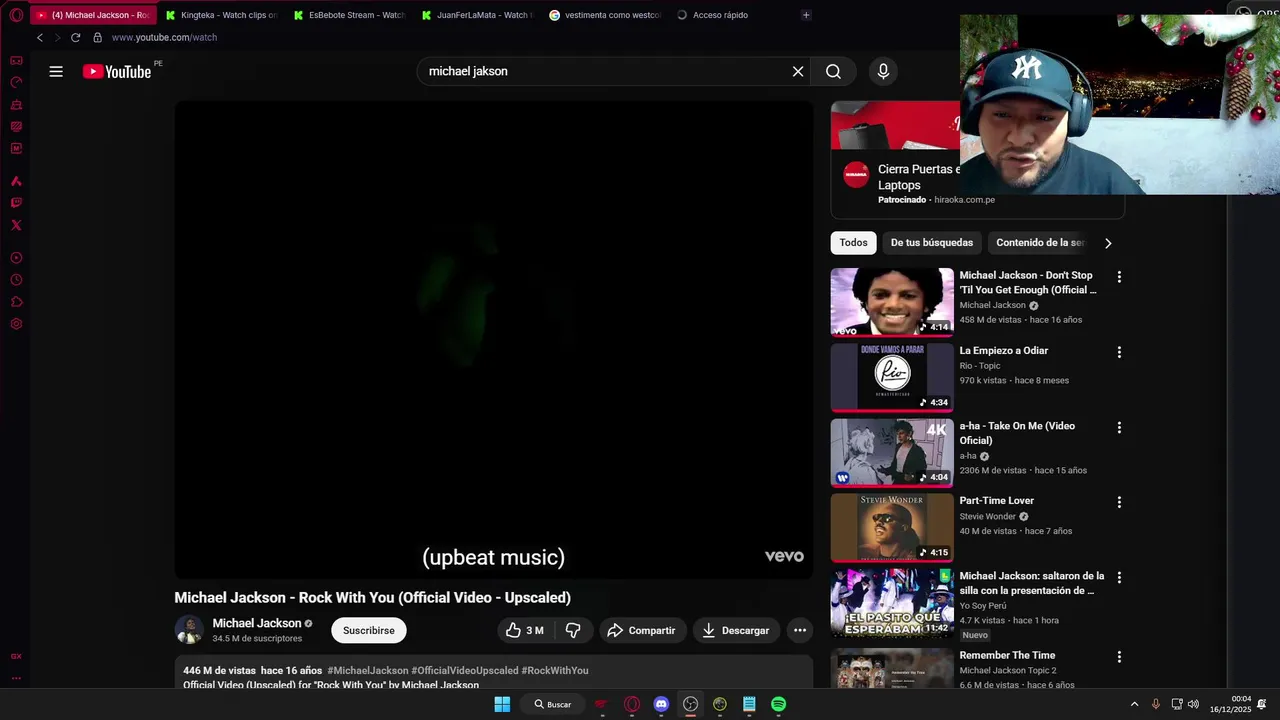Expand hidden system tray icons chevron
This screenshot has width=1280, height=720.
tap(1134, 704)
